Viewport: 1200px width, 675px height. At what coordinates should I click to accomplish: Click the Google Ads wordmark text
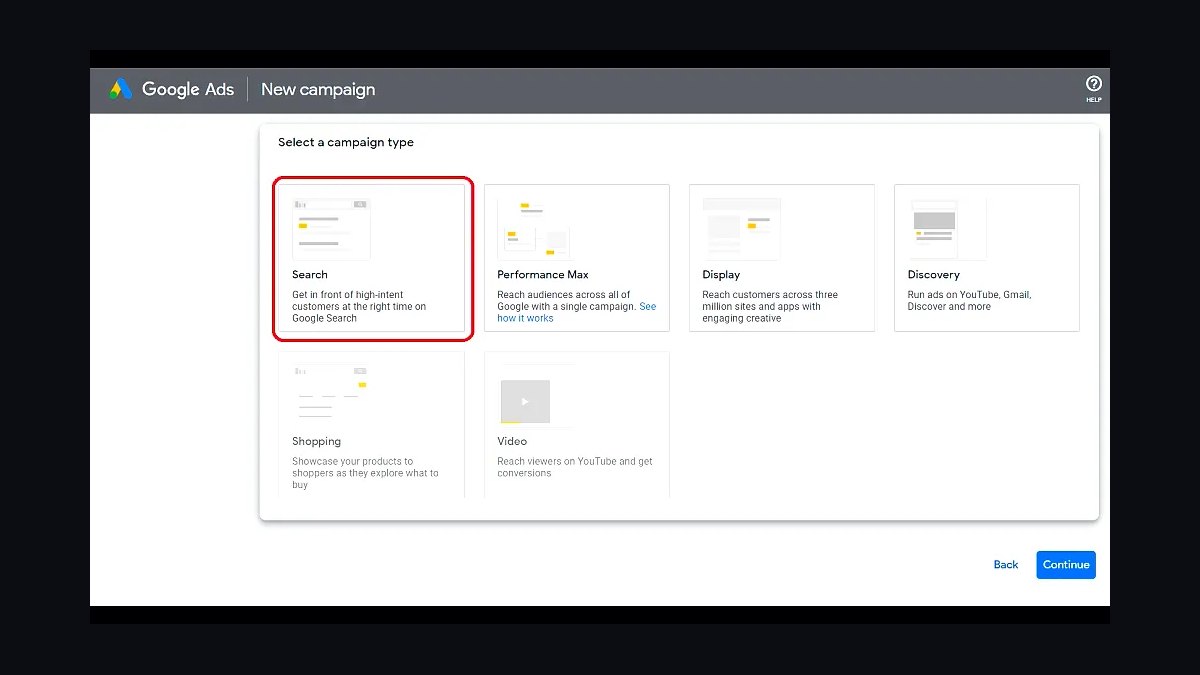[188, 89]
